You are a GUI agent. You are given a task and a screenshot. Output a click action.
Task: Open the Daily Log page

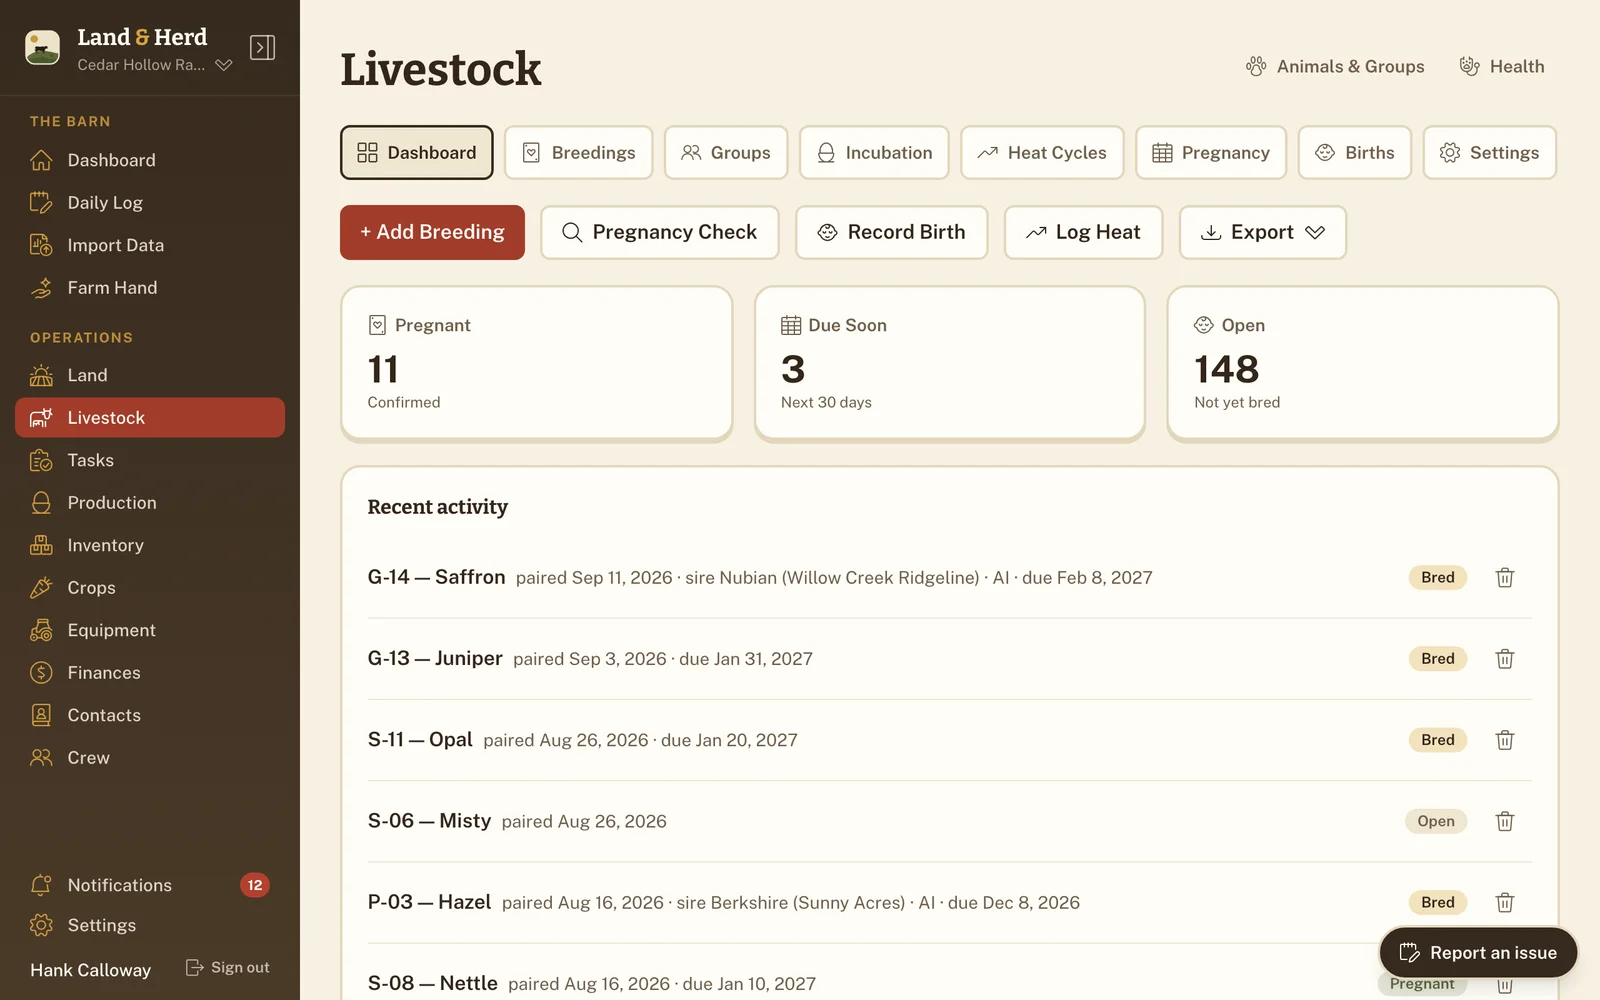click(x=150, y=203)
